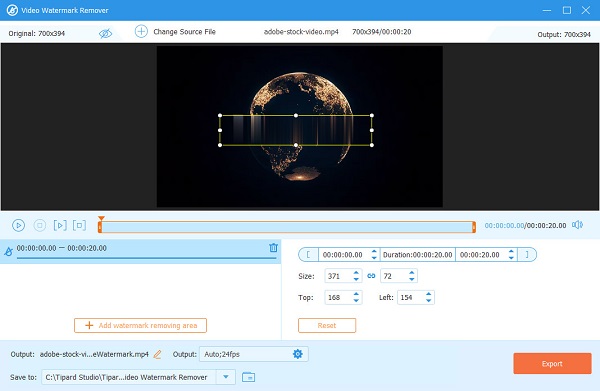Set start point with the left bracket button
The width and height of the screenshot is (600, 391).
[x=308, y=255]
